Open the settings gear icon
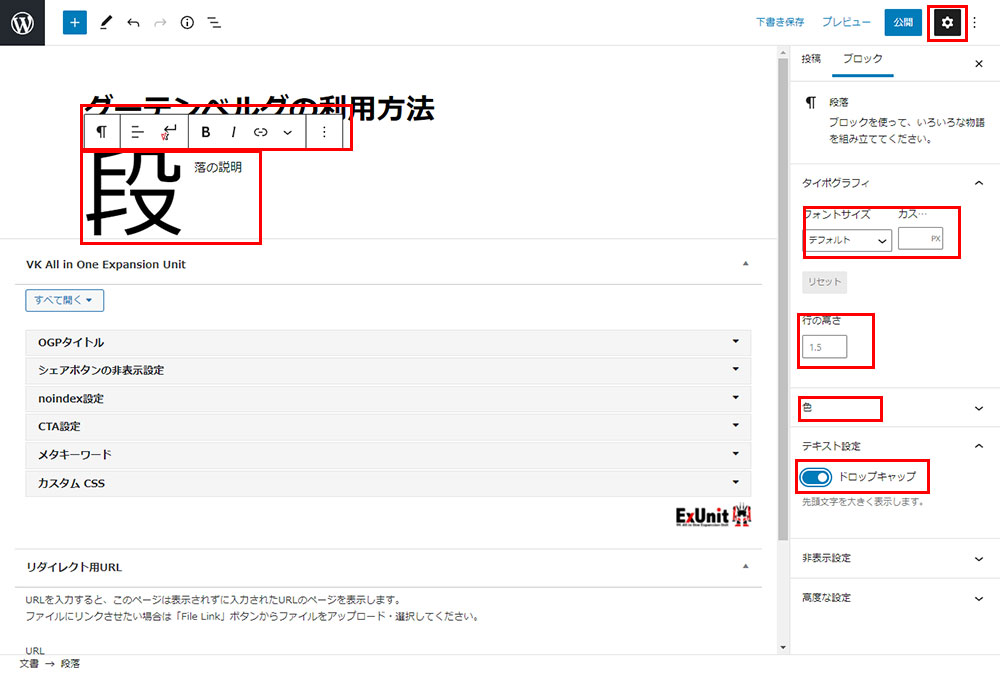Screen dimensions: 1000x673 click(947, 22)
